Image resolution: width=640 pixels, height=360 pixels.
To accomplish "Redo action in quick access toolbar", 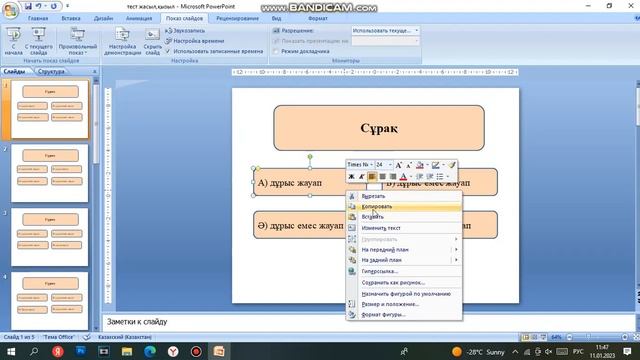I will pyautogui.click(x=54, y=6).
